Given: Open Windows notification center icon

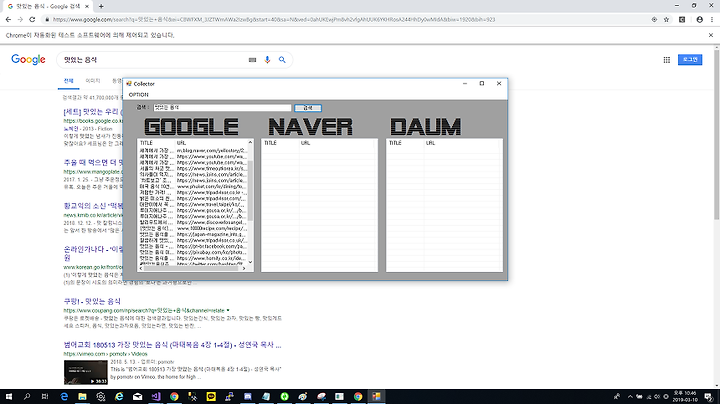Looking at the screenshot, I should (709, 397).
